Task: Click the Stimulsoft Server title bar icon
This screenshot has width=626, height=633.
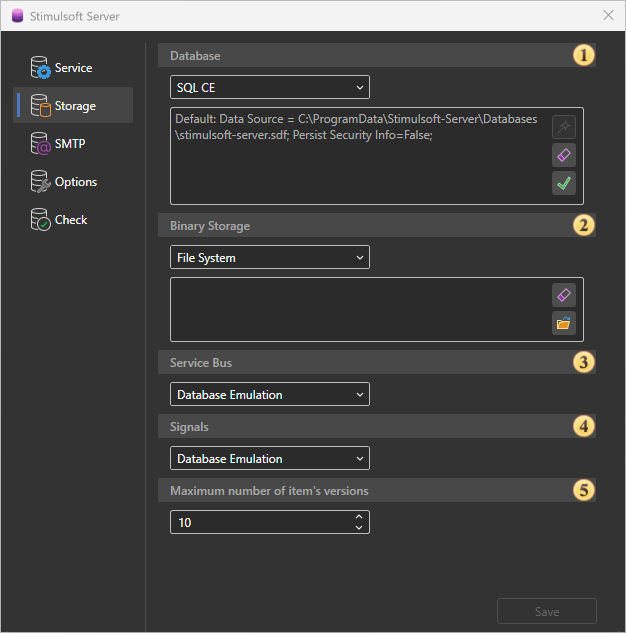Action: pos(16,15)
